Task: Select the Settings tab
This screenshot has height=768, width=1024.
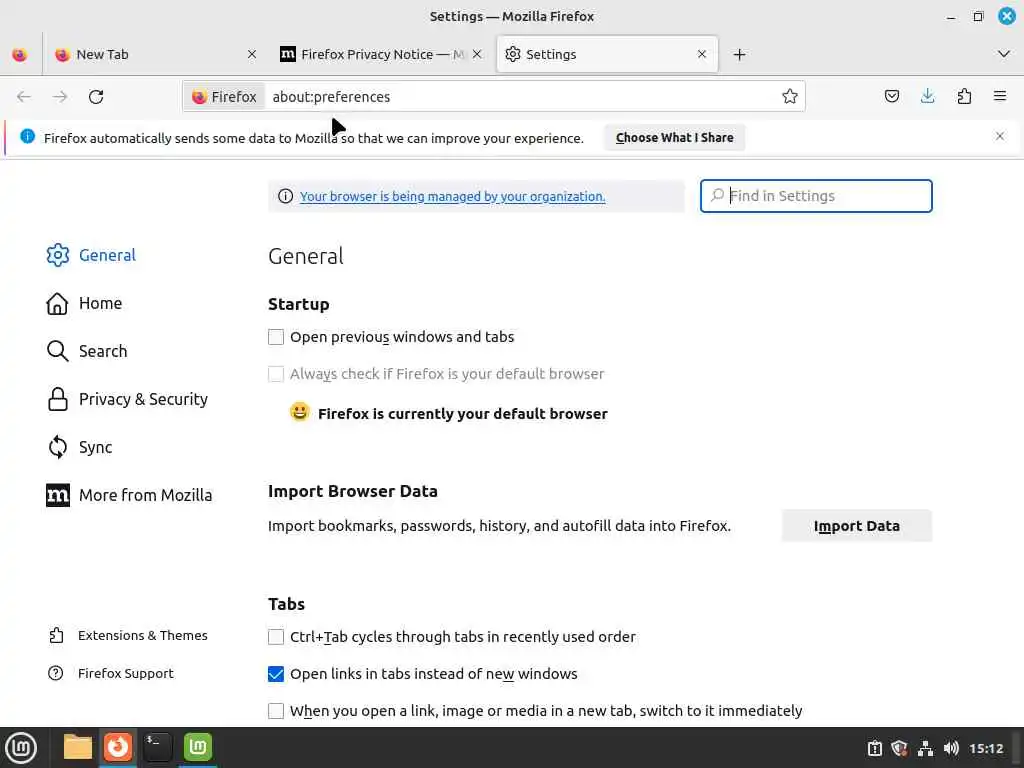Action: click(607, 54)
